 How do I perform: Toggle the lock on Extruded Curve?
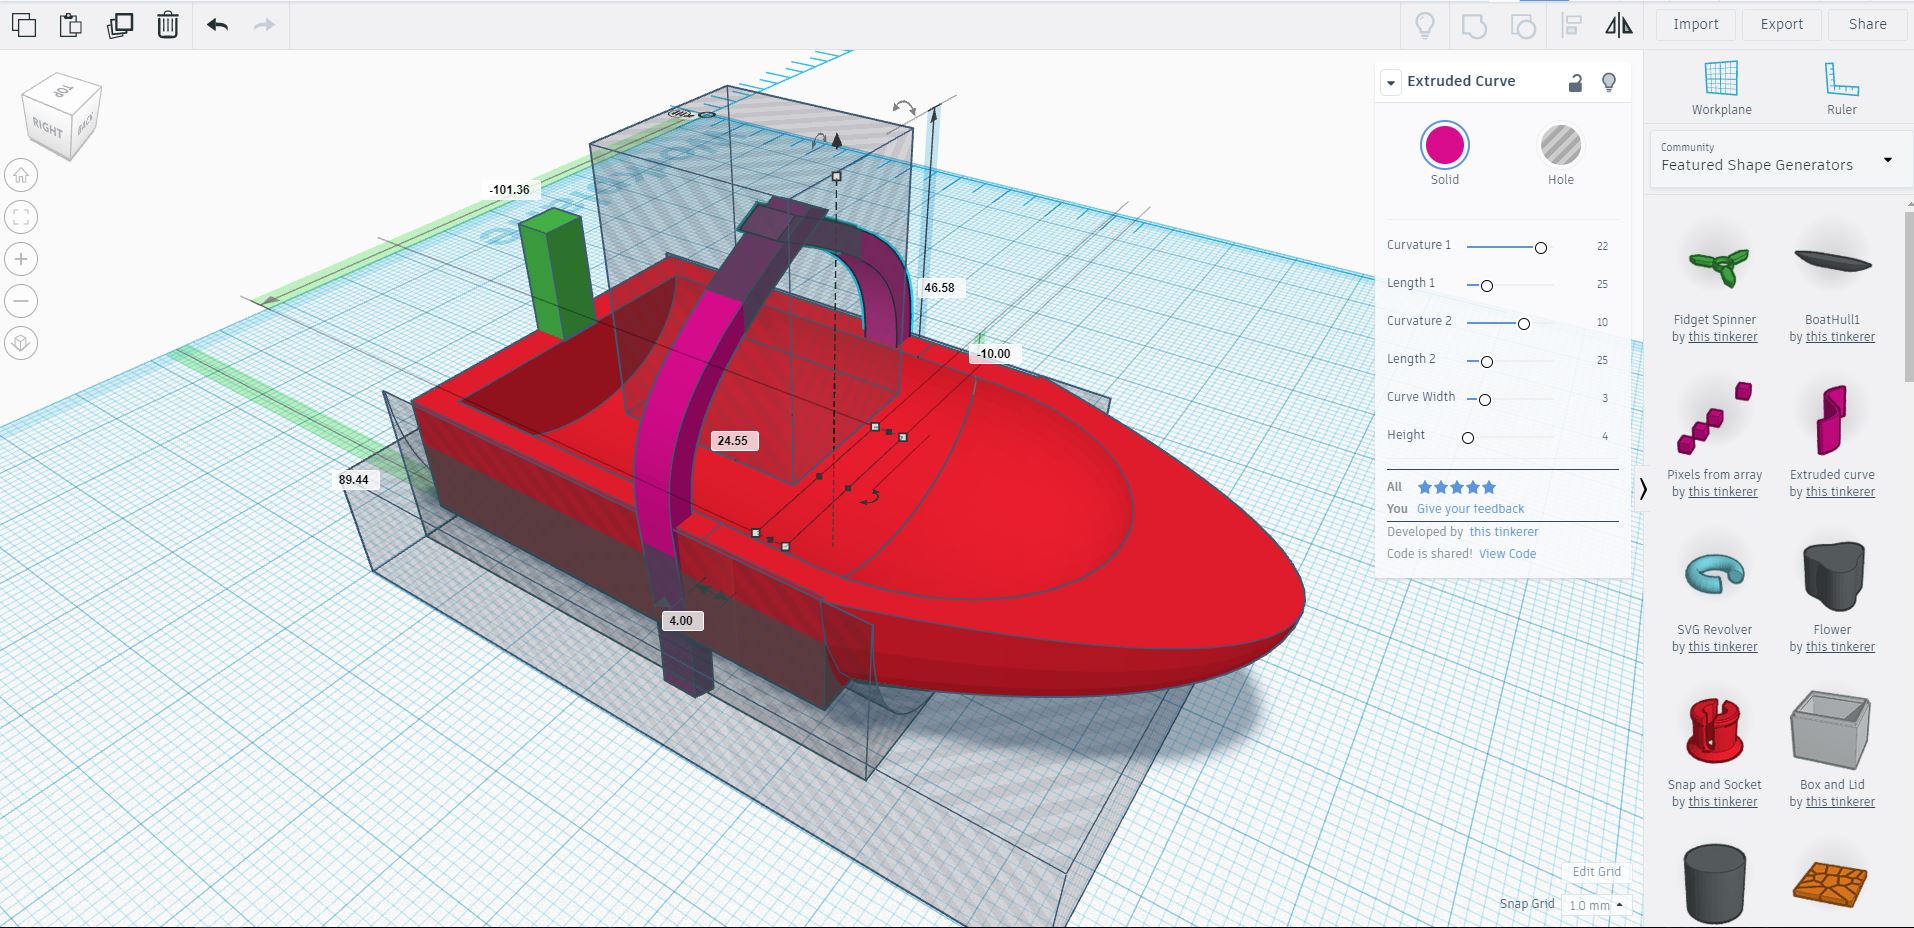click(x=1575, y=82)
